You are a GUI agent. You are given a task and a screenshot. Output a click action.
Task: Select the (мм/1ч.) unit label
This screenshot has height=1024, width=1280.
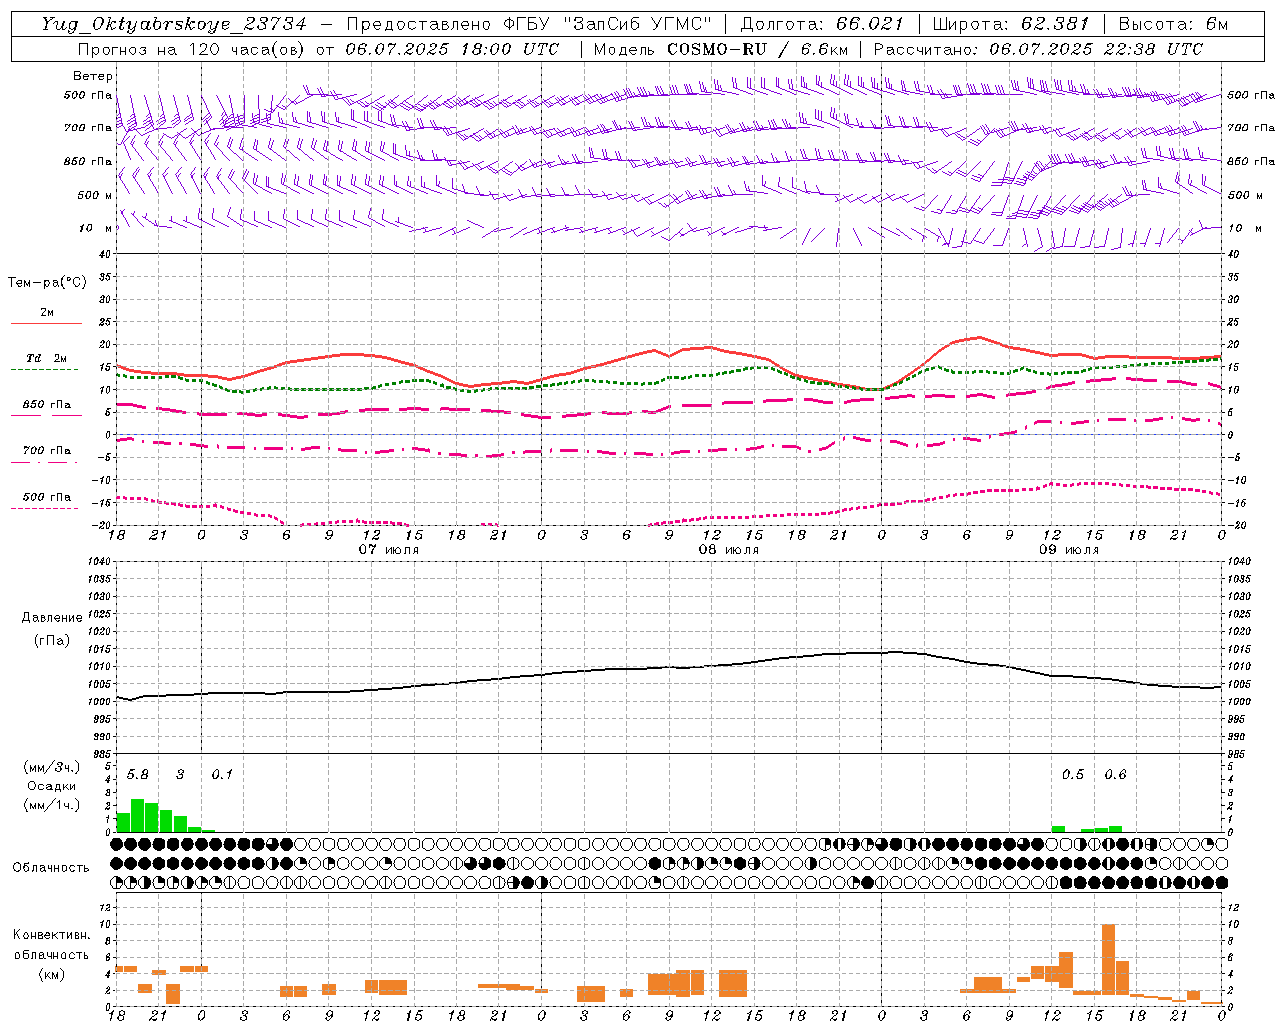[x=53, y=806]
